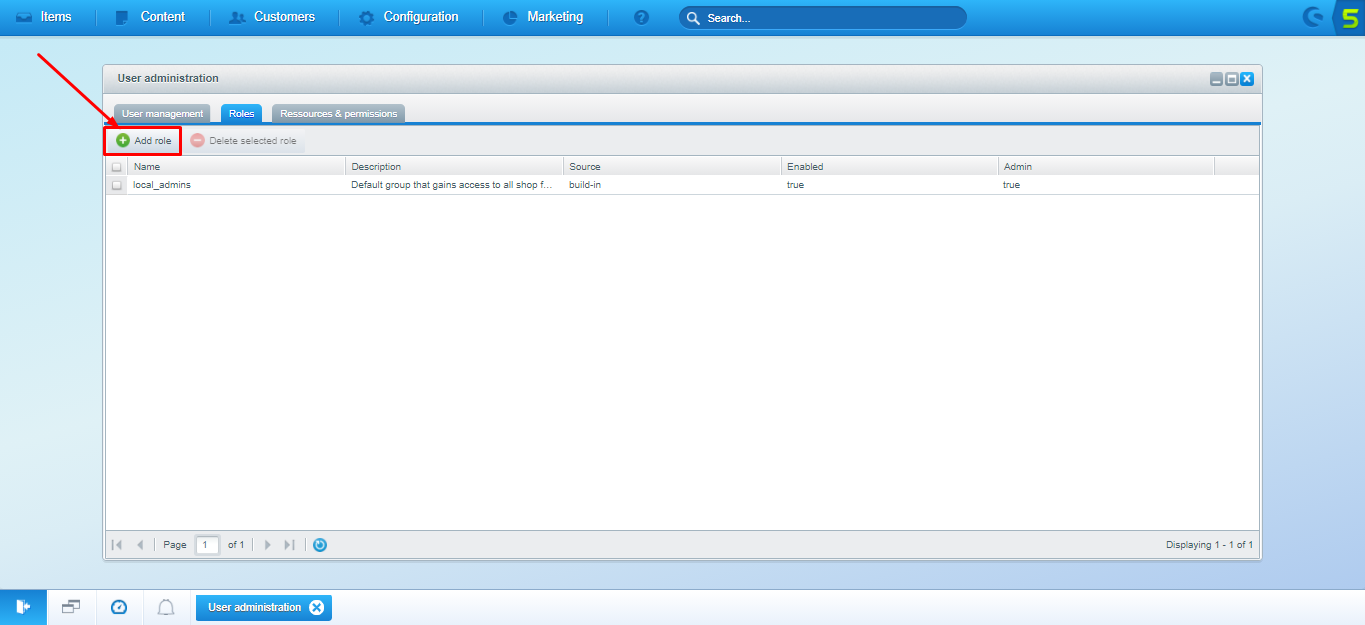1365x625 pixels.
Task: Click the Delete selected role button
Action: click(x=244, y=141)
